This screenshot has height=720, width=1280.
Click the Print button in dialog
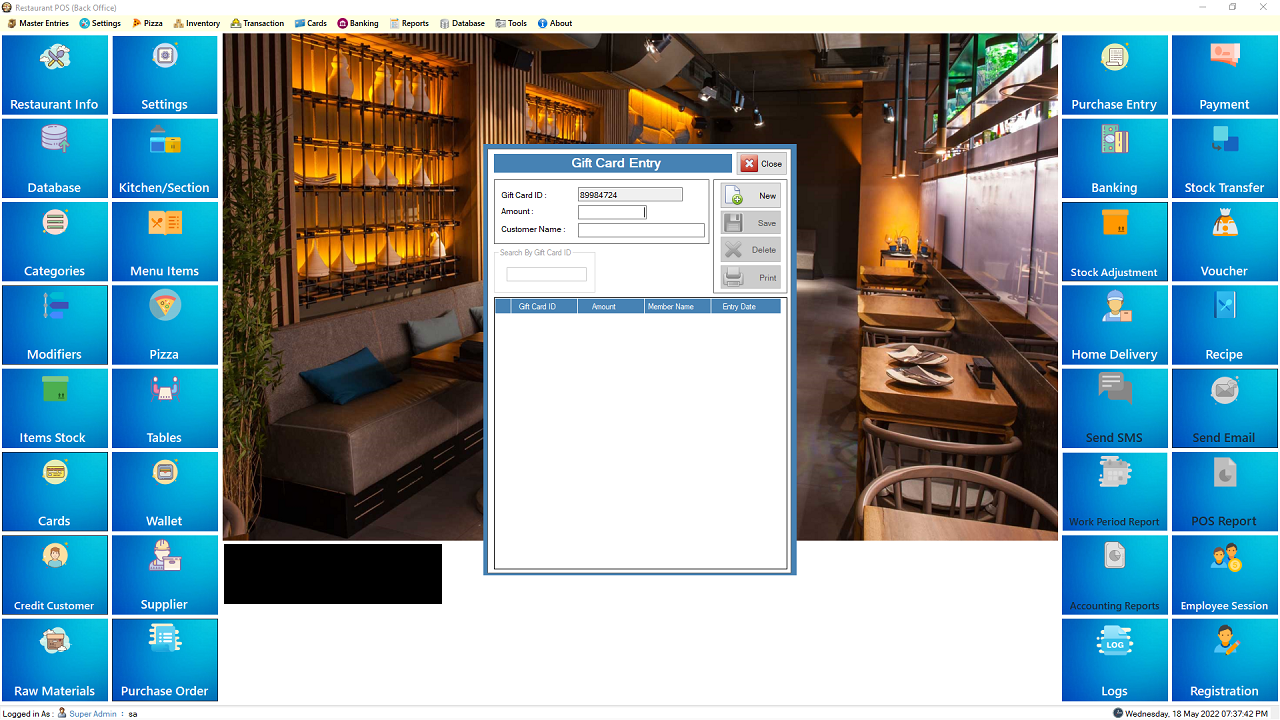(751, 278)
